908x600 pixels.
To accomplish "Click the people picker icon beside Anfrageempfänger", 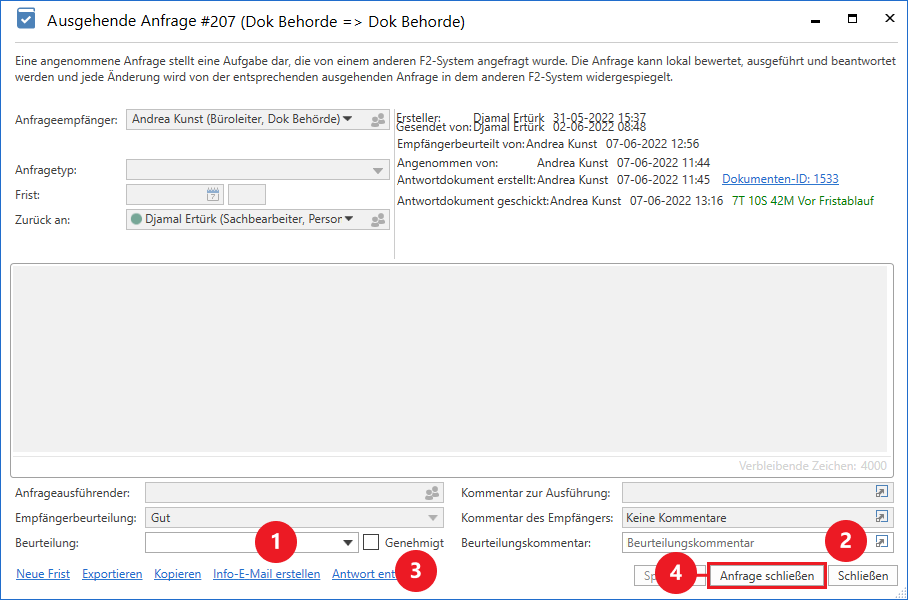I will coord(377,120).
